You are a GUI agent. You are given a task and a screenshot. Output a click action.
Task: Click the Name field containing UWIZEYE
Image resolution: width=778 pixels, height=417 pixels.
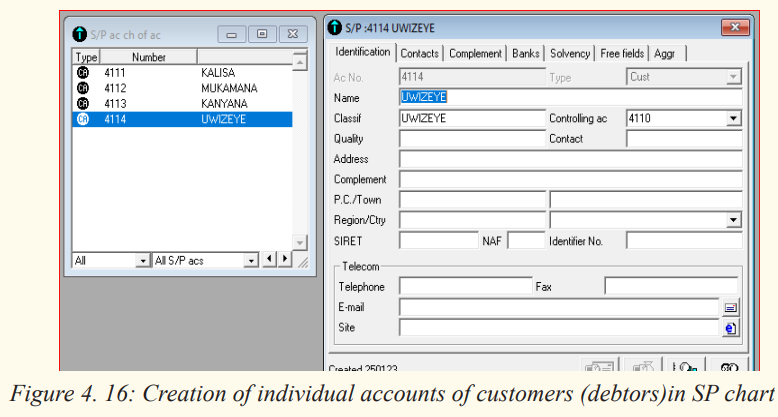(x=571, y=97)
